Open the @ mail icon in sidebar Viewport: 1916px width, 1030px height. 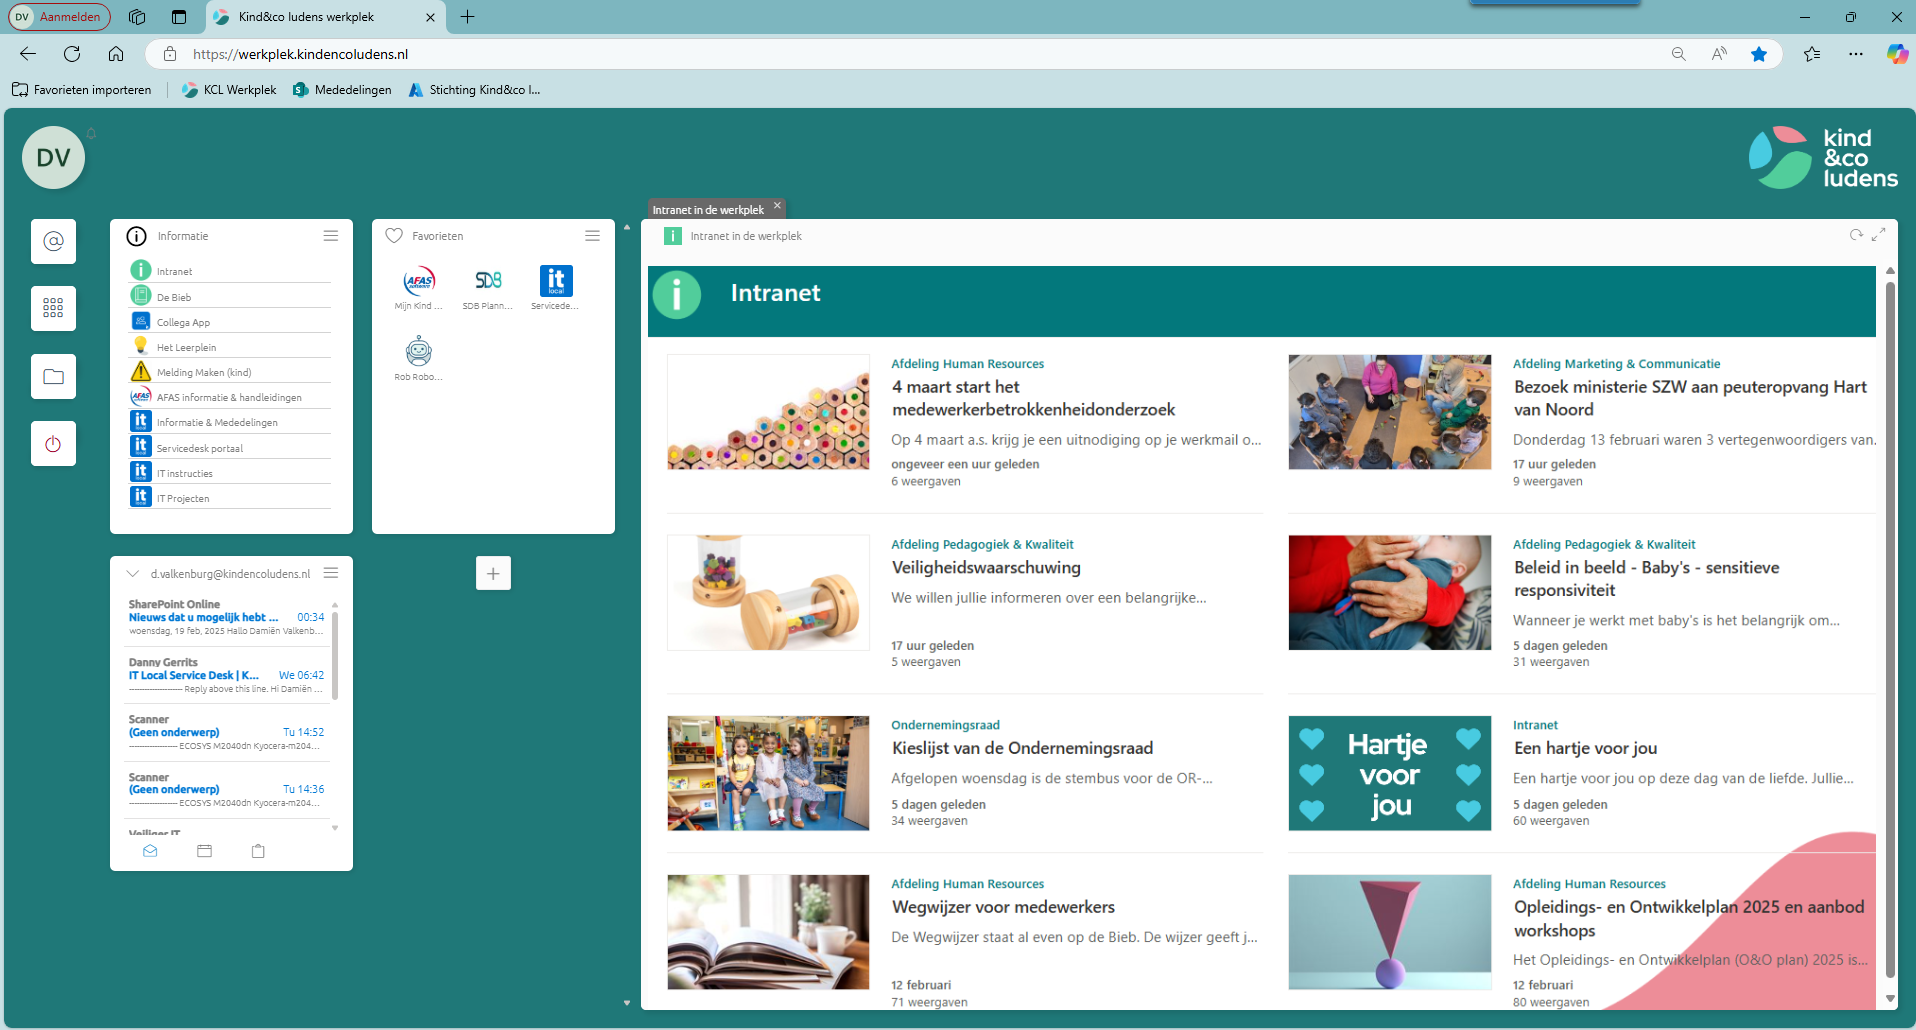[53, 241]
